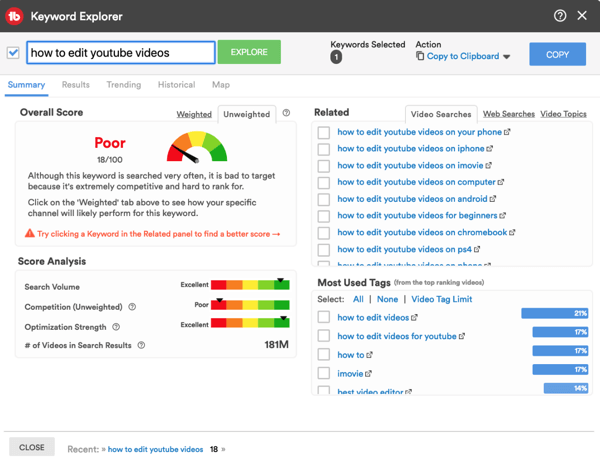Click the overall score gauge dial

click(x=197, y=146)
